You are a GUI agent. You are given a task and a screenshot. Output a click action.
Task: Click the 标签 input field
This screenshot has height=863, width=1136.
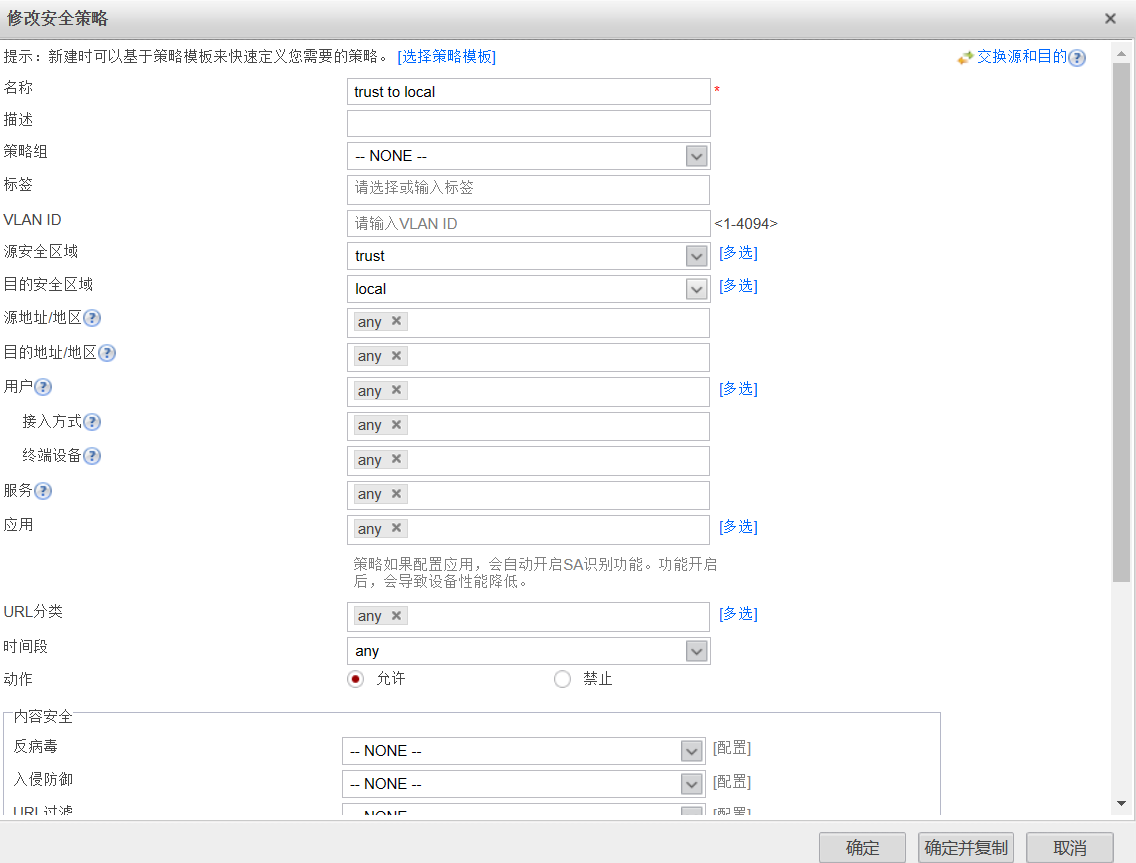(x=528, y=190)
